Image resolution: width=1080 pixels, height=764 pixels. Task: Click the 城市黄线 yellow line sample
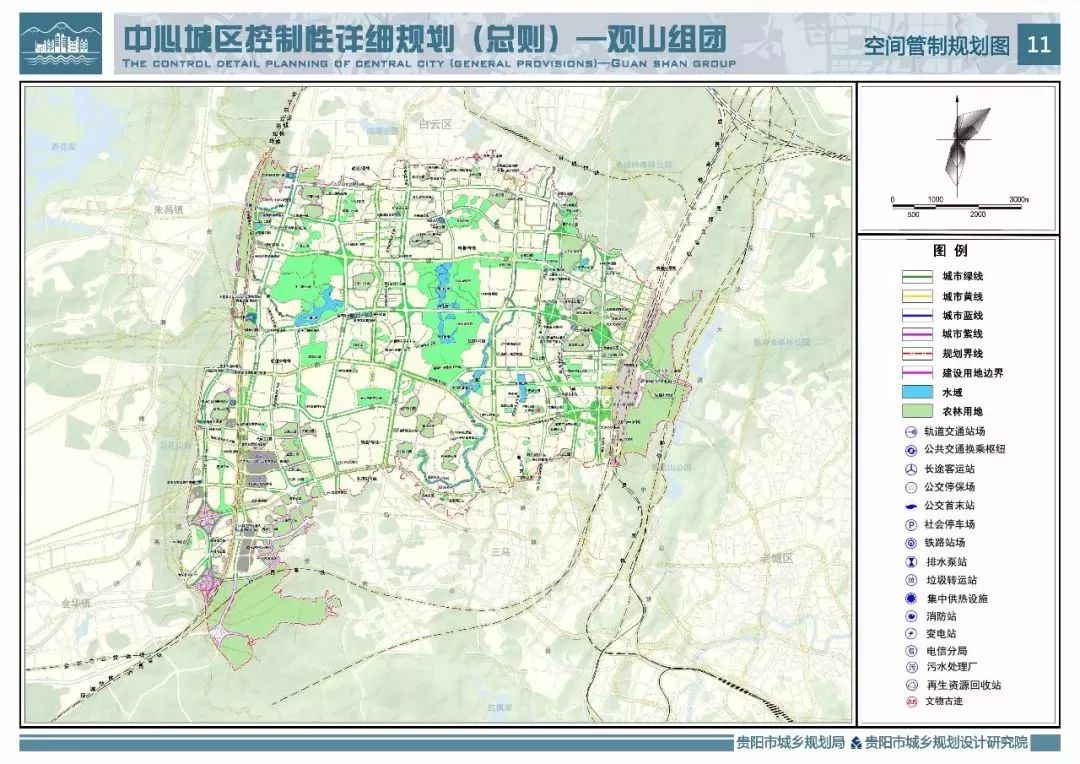pyautogui.click(x=917, y=297)
